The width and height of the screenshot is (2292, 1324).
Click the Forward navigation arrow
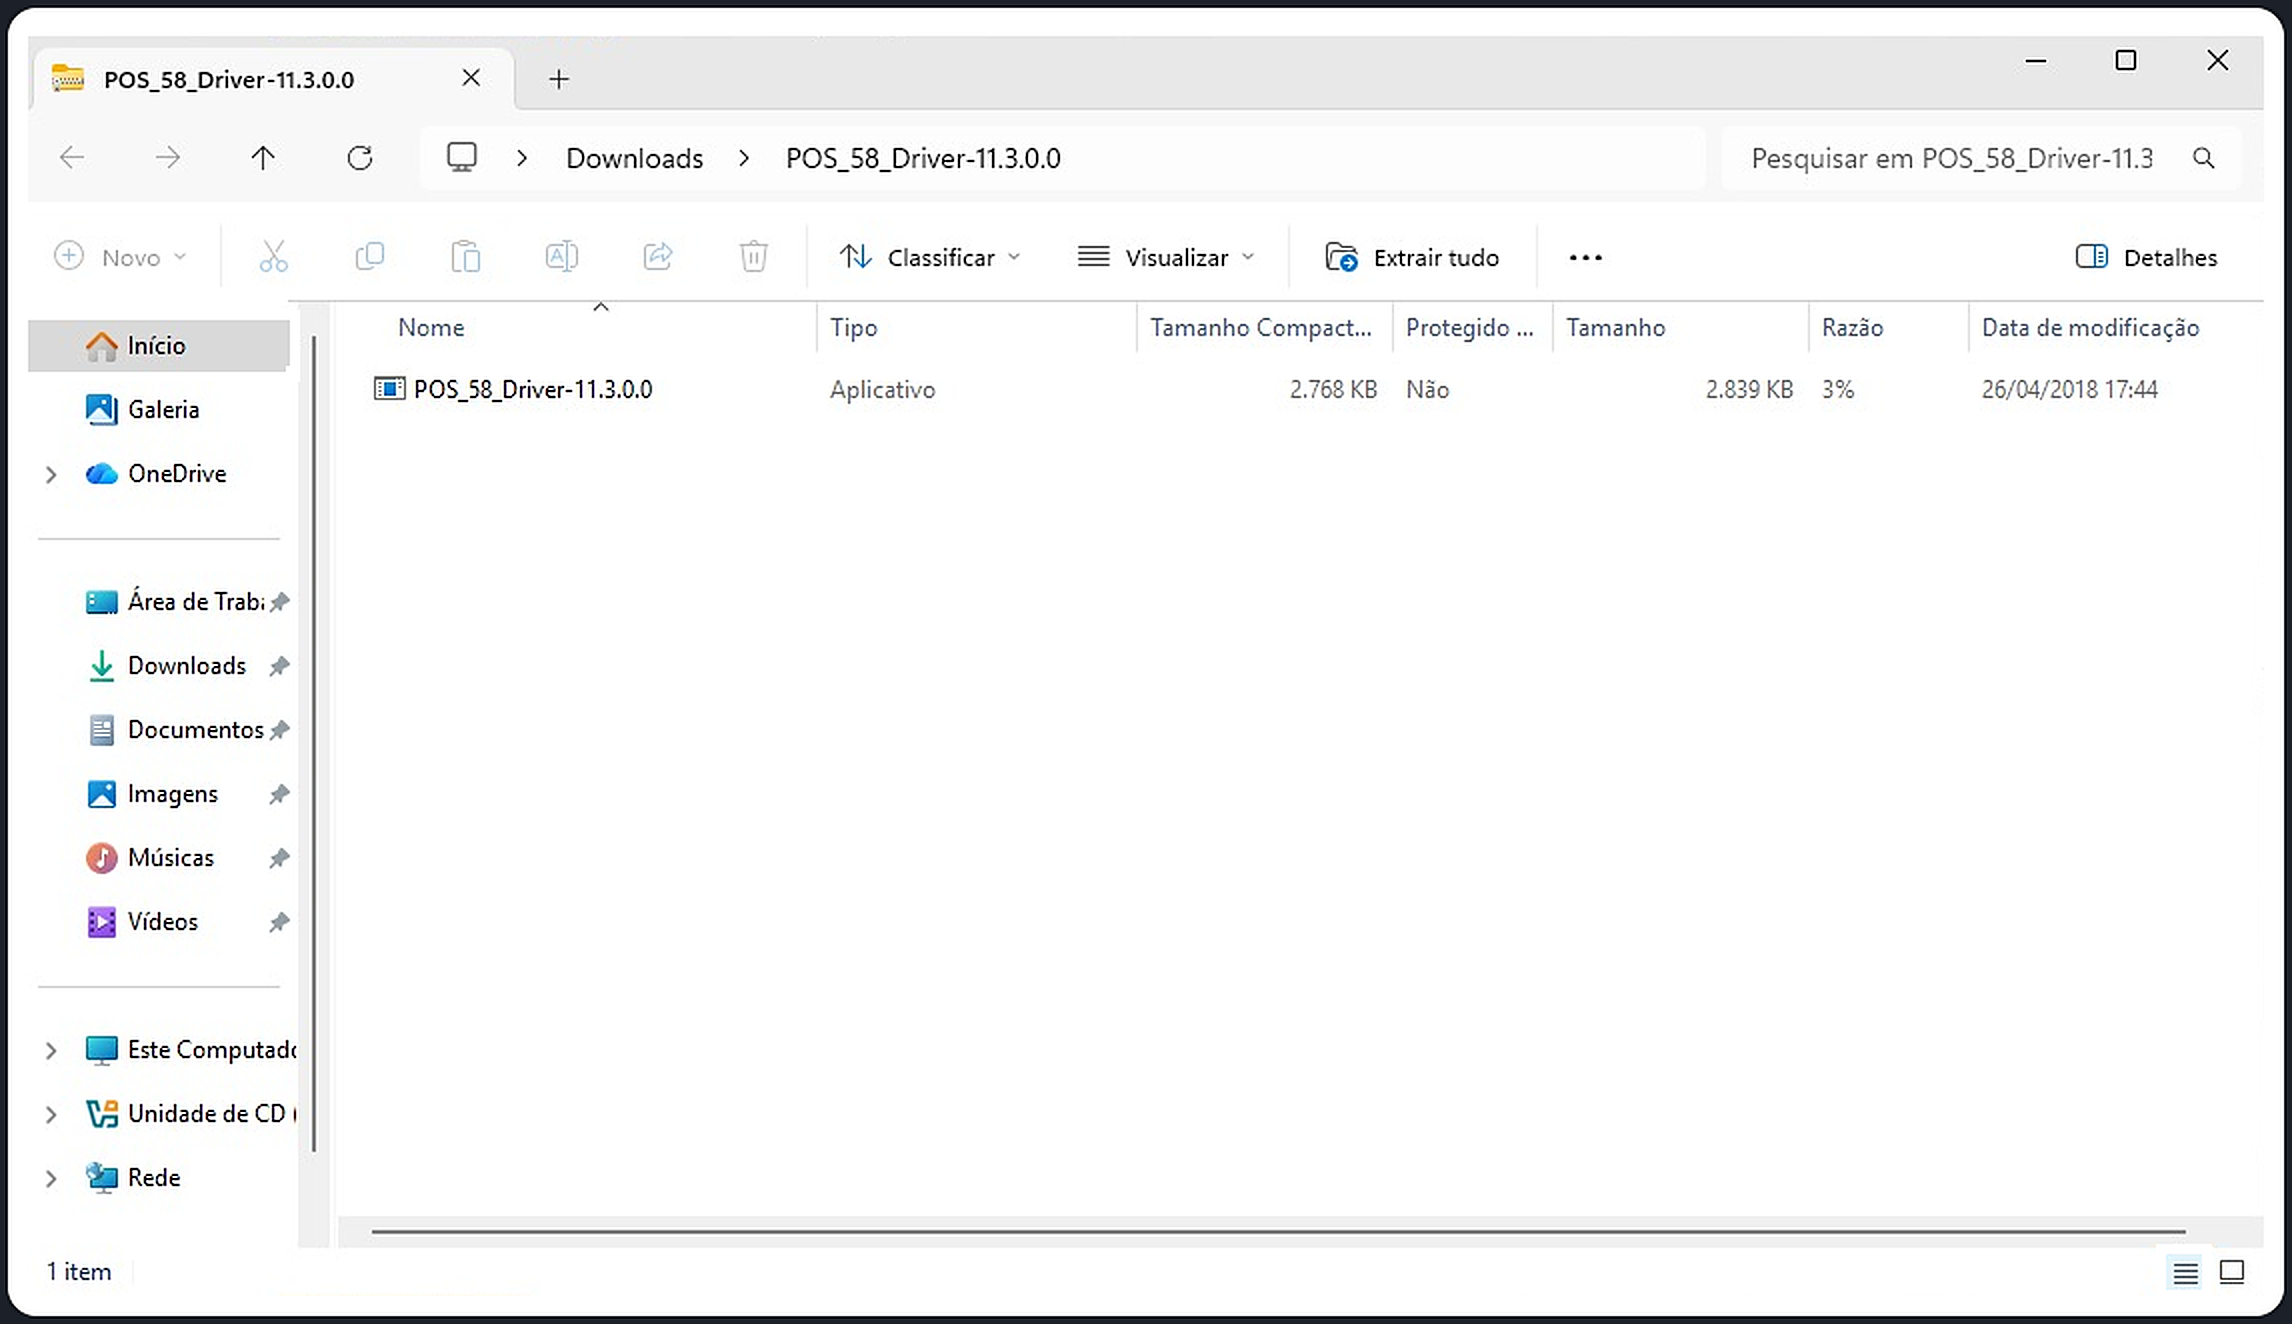(x=168, y=158)
